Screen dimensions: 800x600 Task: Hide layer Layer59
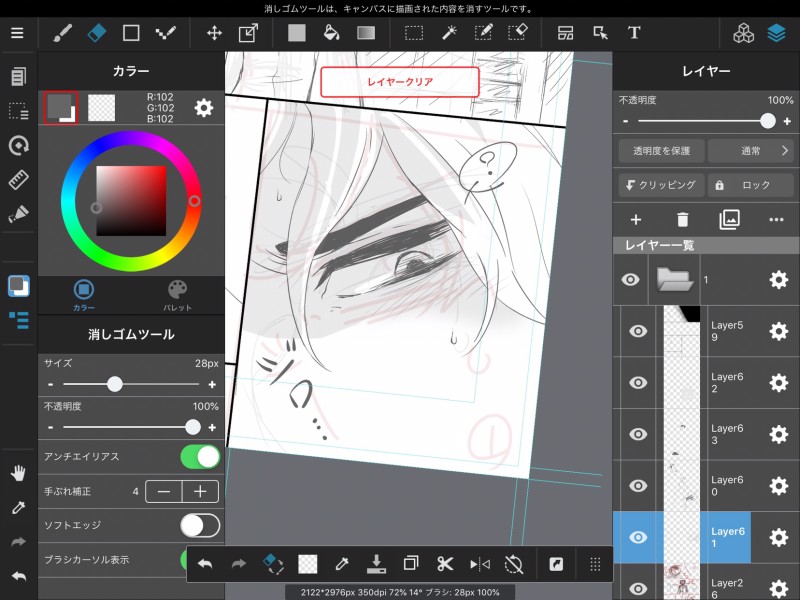tap(638, 331)
